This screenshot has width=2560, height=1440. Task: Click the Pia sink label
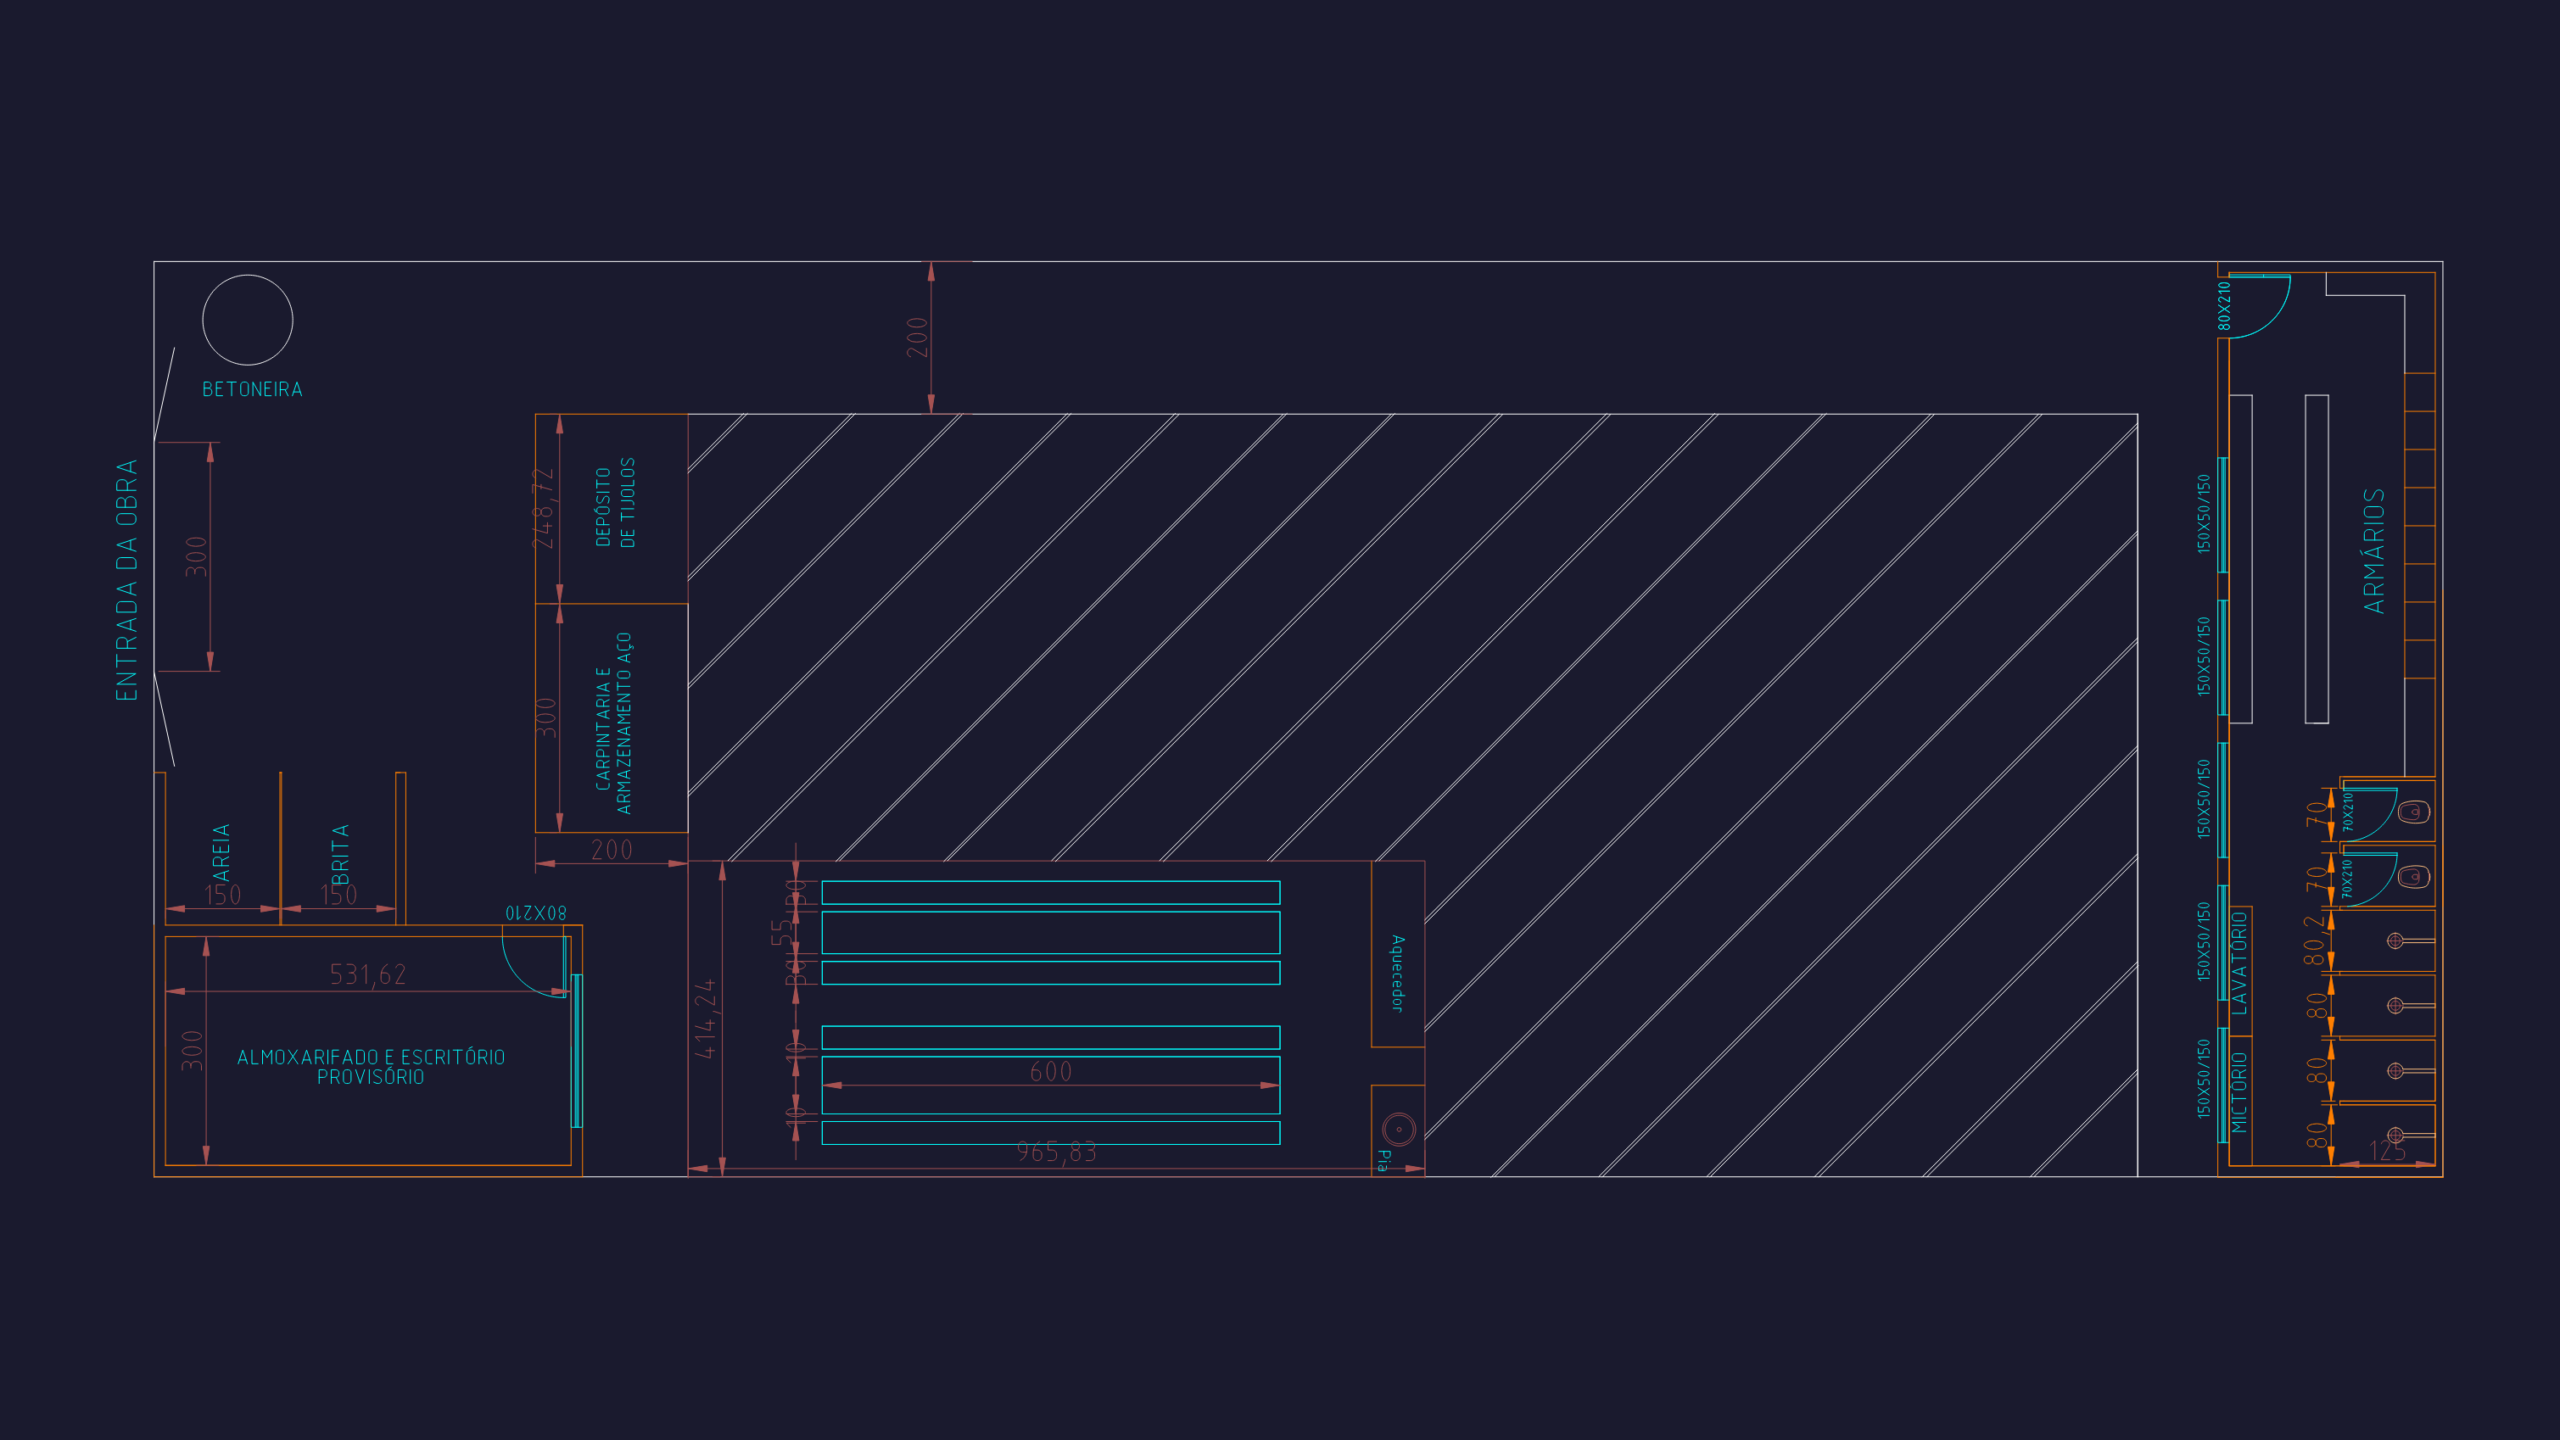1383,1160
